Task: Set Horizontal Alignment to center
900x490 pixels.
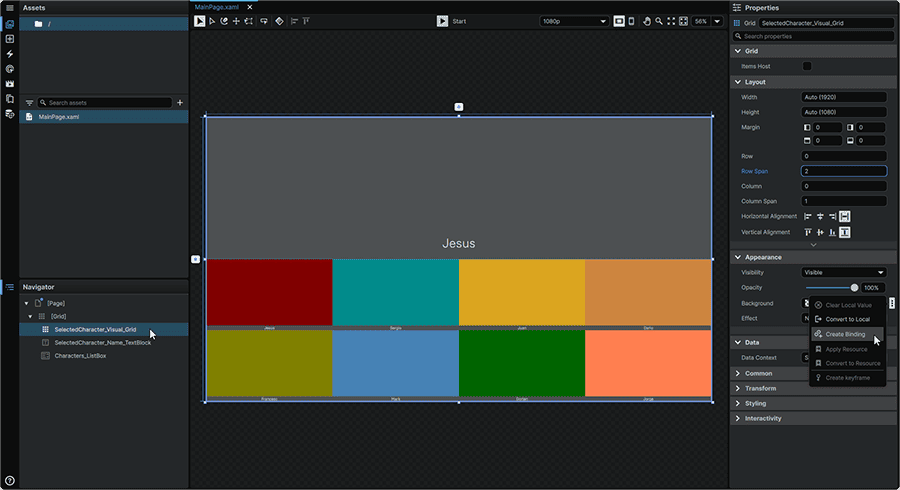Action: pyautogui.click(x=820, y=216)
